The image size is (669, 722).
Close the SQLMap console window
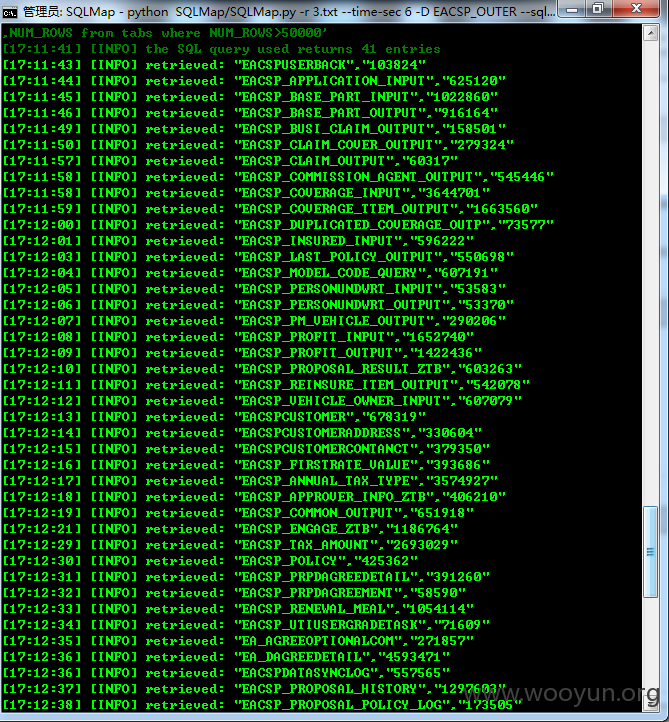pyautogui.click(x=637, y=9)
